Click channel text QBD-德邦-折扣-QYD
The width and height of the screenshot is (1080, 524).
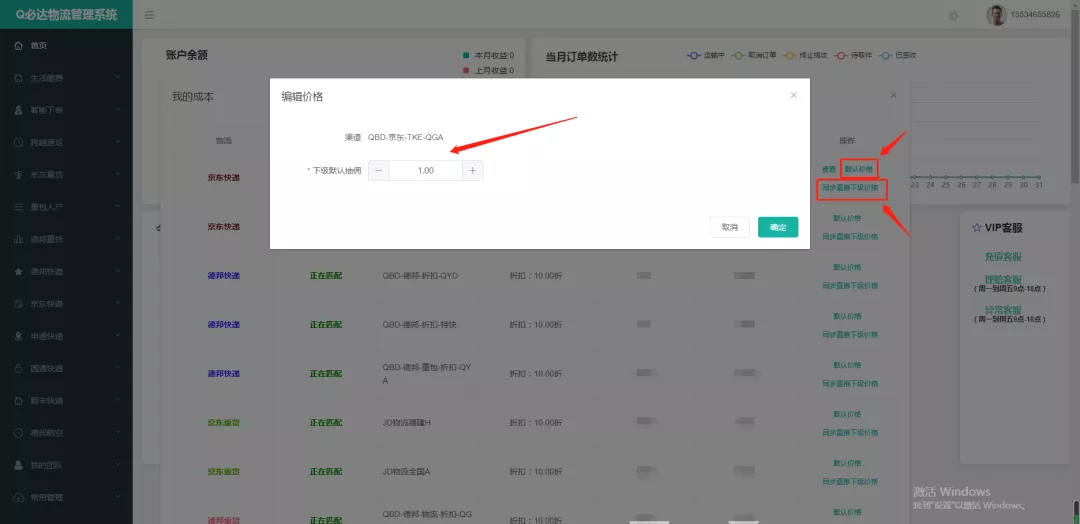(x=420, y=276)
